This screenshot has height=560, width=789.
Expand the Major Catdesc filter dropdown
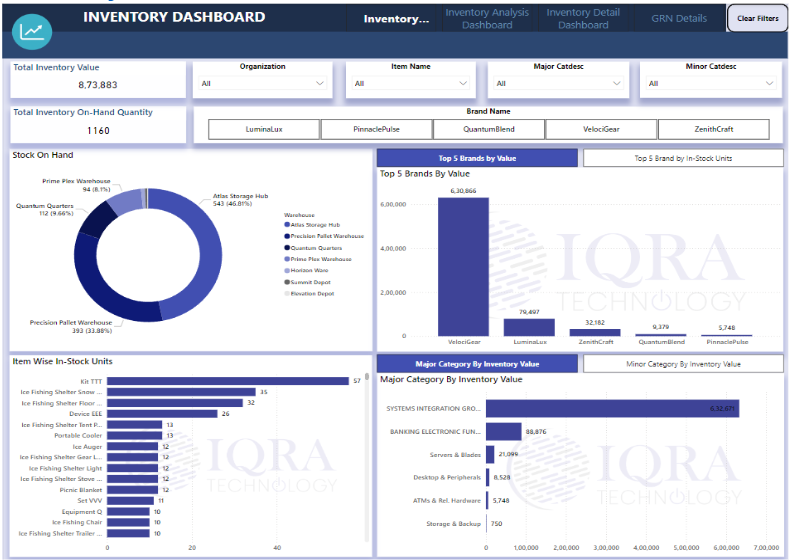565,84
